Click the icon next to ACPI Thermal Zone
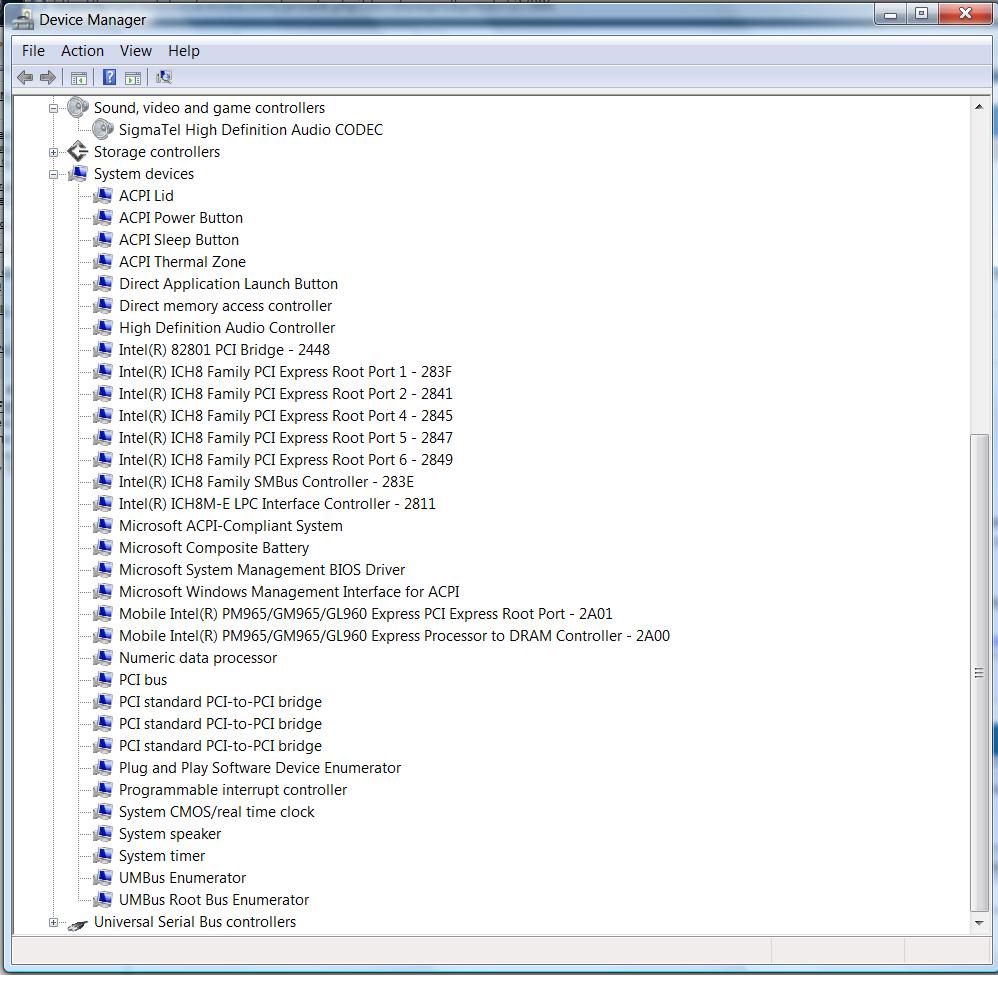Image resolution: width=998 pixels, height=1000 pixels. 103,261
